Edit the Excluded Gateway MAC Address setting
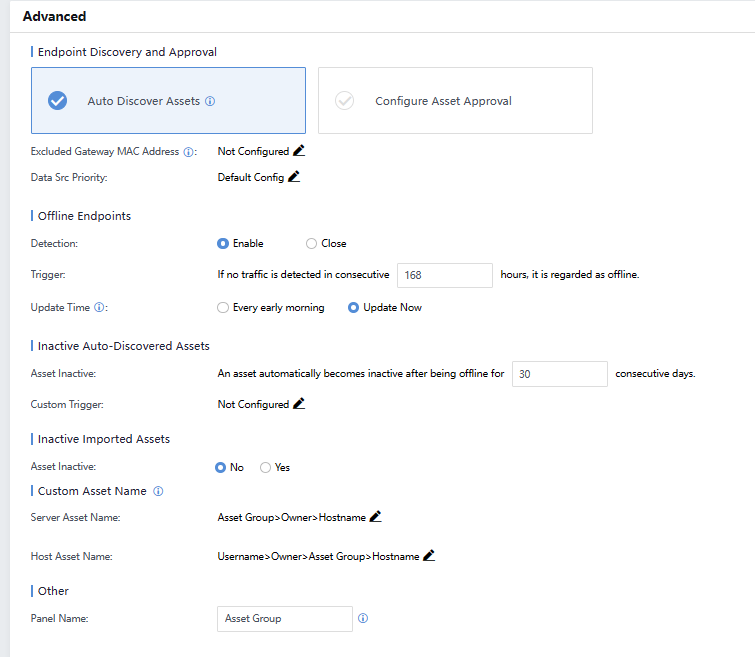755x657 pixels. (x=298, y=151)
